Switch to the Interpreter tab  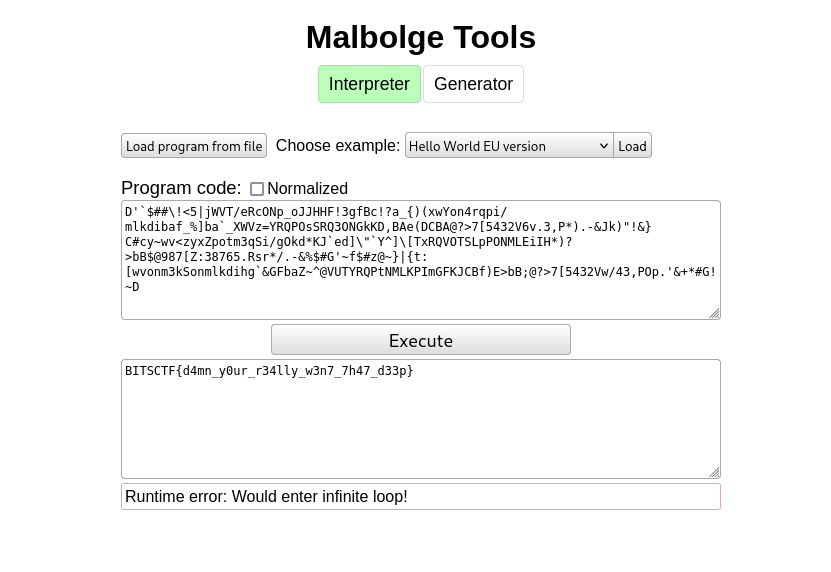[369, 84]
